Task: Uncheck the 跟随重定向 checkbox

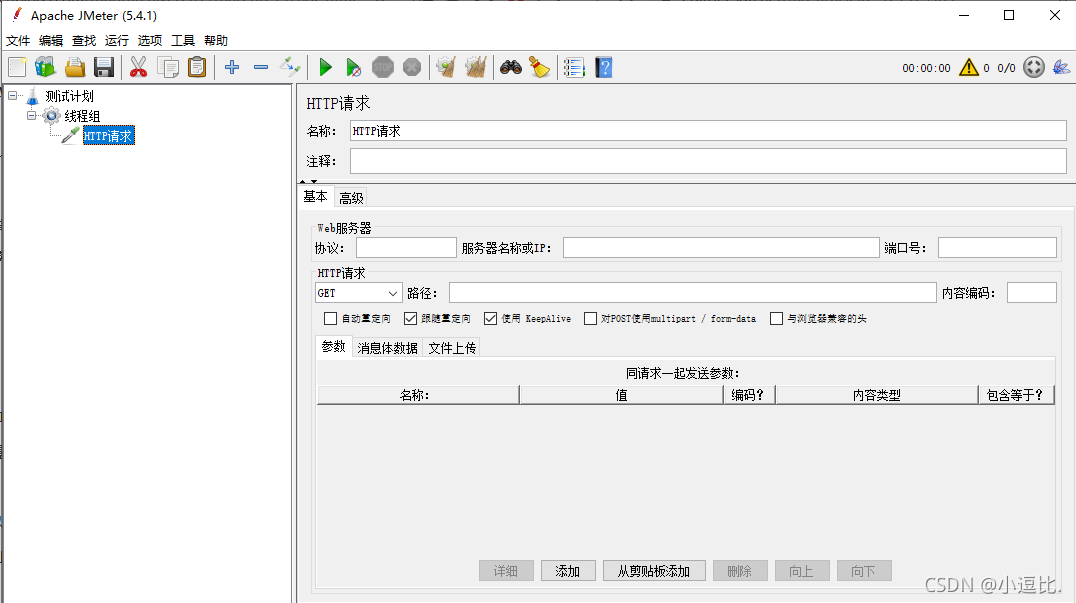Action: (410, 318)
